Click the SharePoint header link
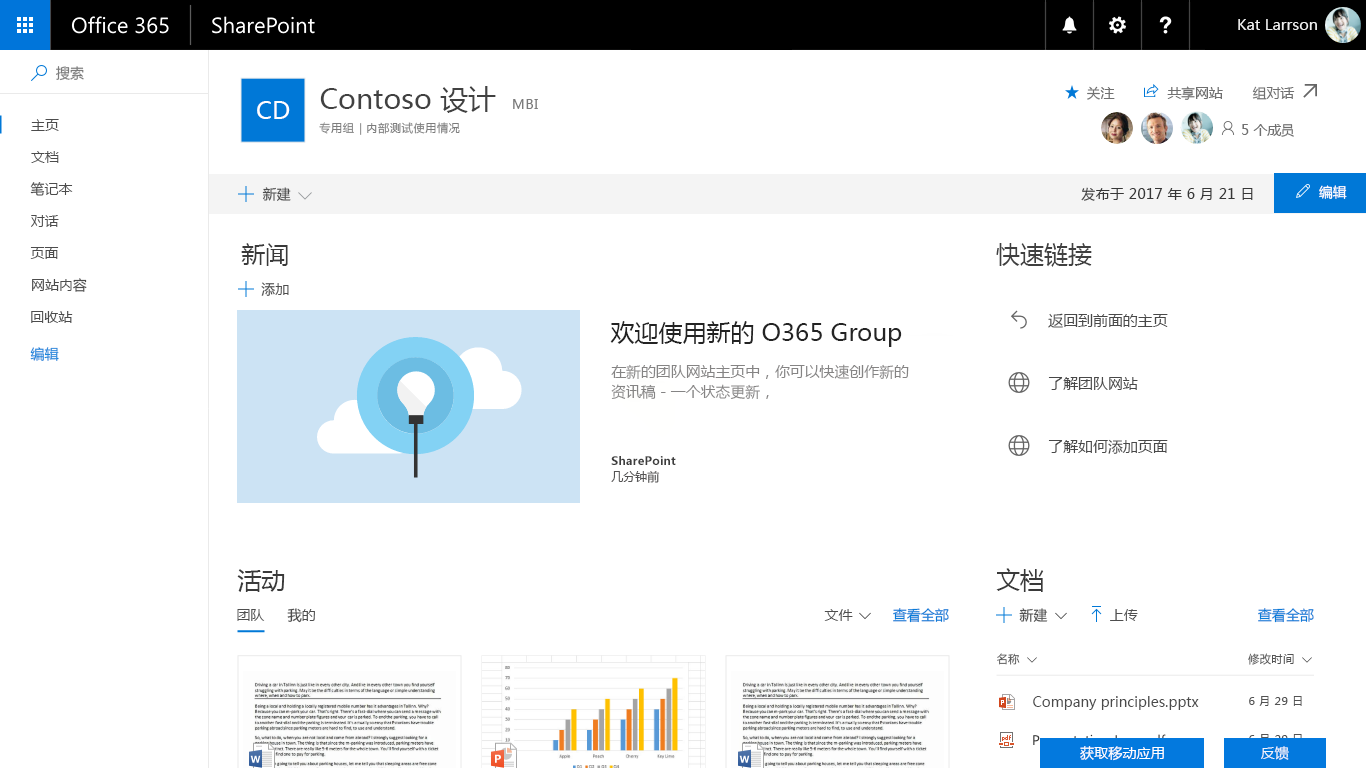The height and width of the screenshot is (768, 1366). coord(263,25)
